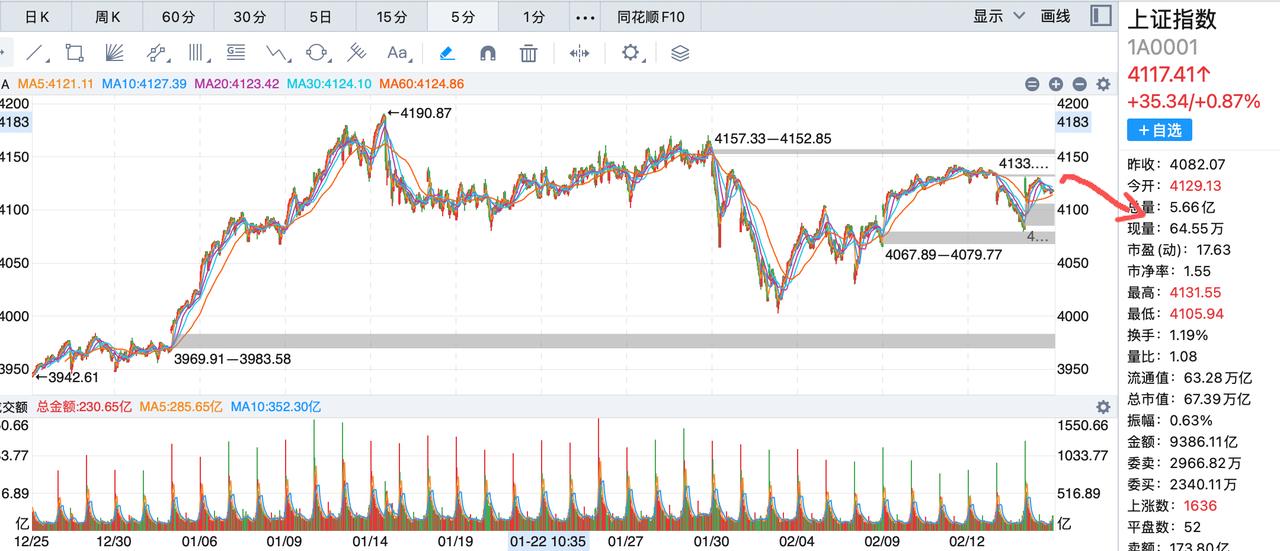Viewport: 1280px width, 551px height.
Task: Switch to the 5日 tab
Action: click(320, 16)
